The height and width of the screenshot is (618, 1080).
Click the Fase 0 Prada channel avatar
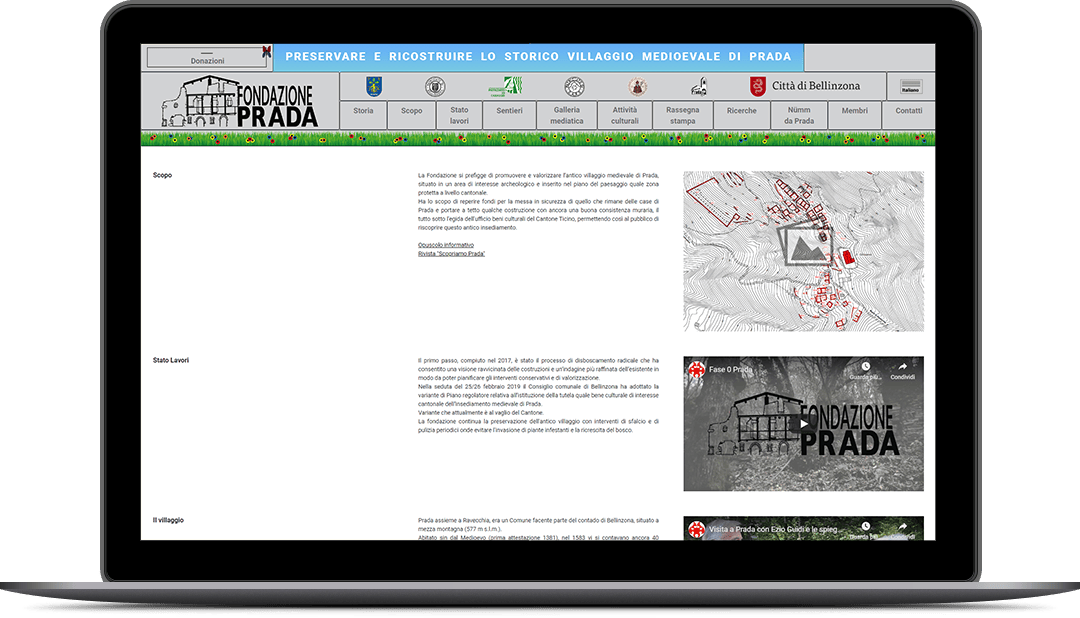(x=696, y=370)
